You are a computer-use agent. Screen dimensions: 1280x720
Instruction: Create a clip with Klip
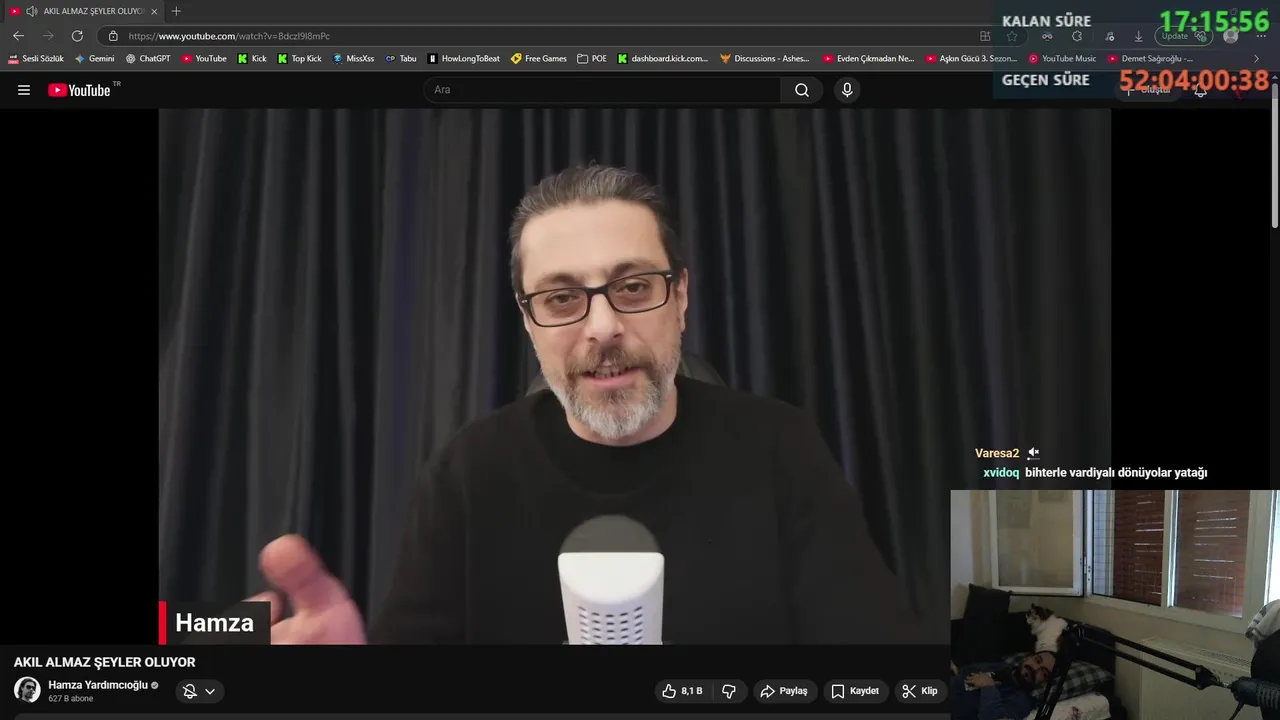[x=920, y=691]
